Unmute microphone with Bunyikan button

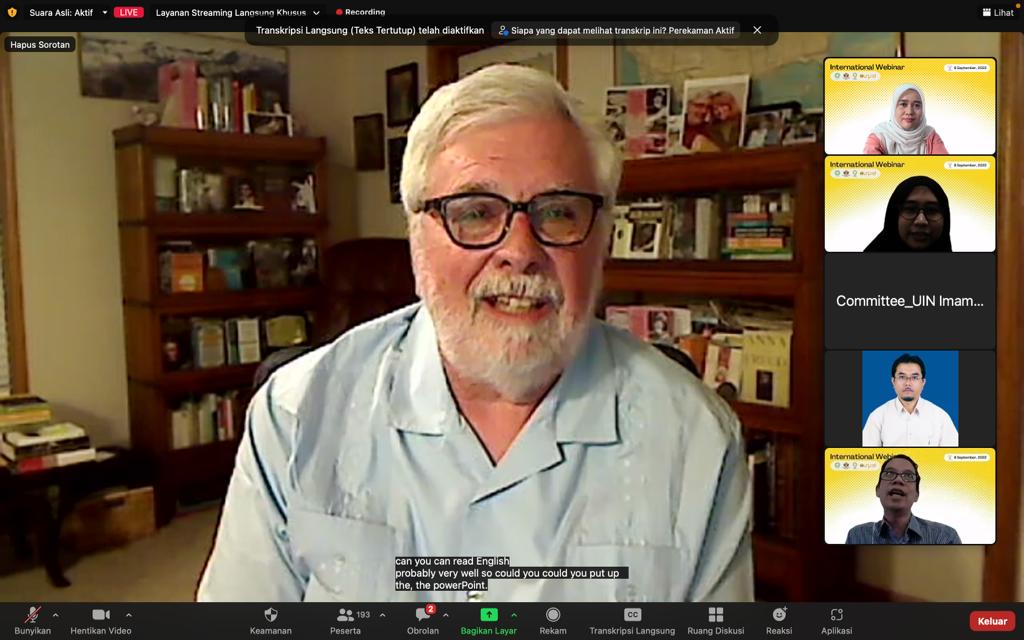[x=33, y=615]
